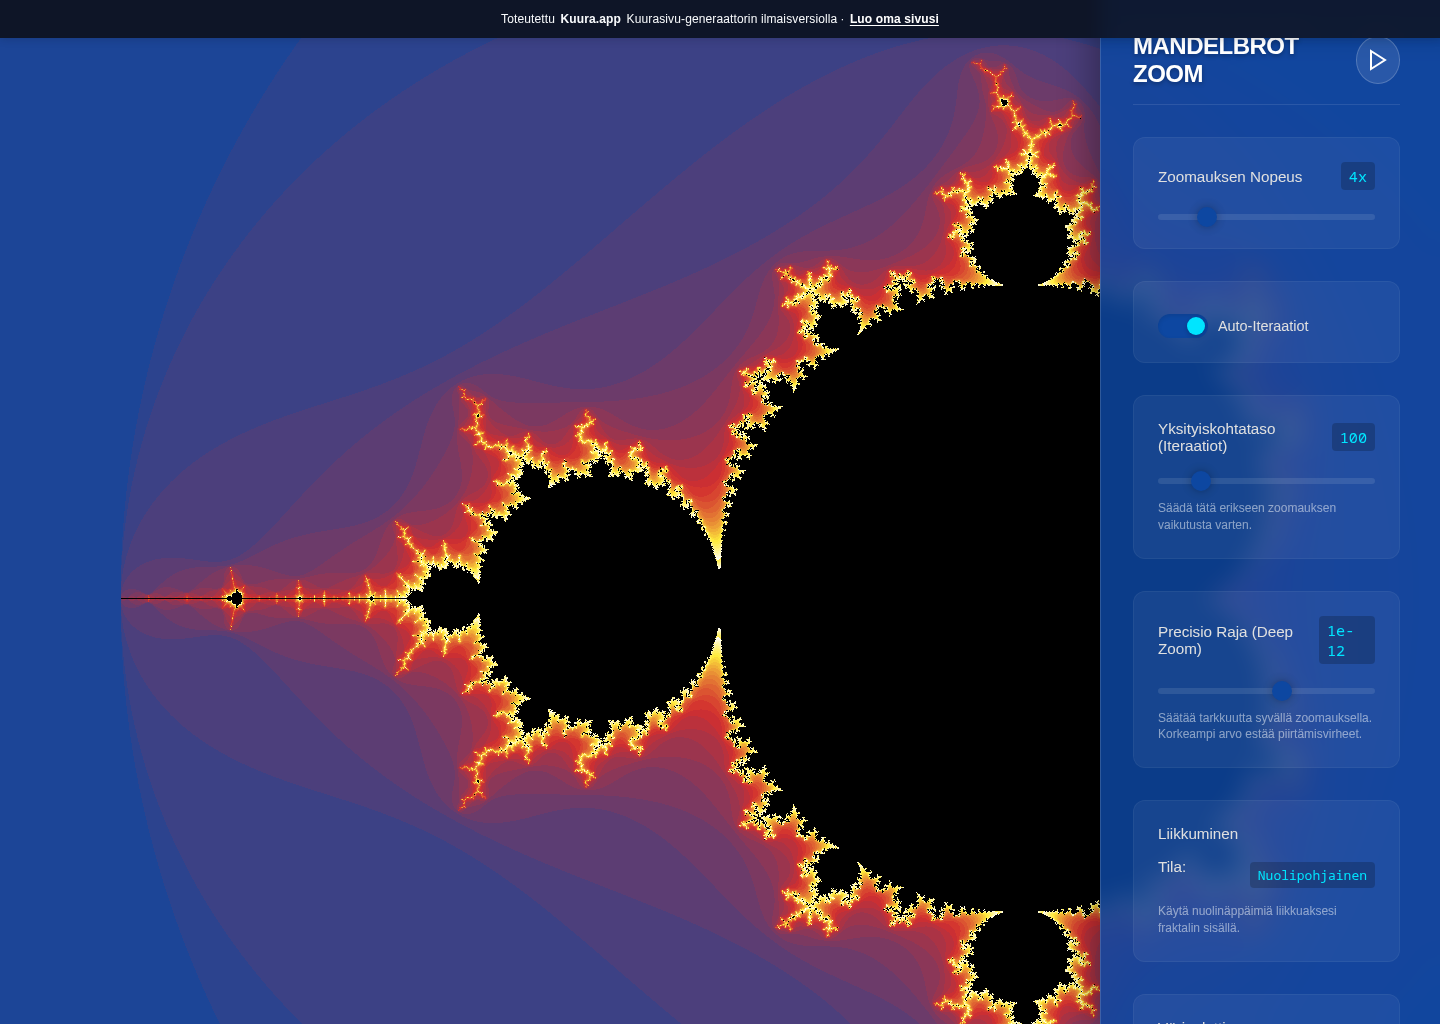Click the Auto-Iteraatiot label text

pos(1263,326)
